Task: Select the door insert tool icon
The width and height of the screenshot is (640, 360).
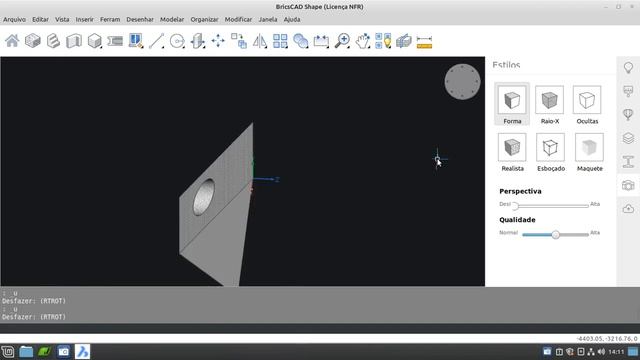Action: click(74, 41)
